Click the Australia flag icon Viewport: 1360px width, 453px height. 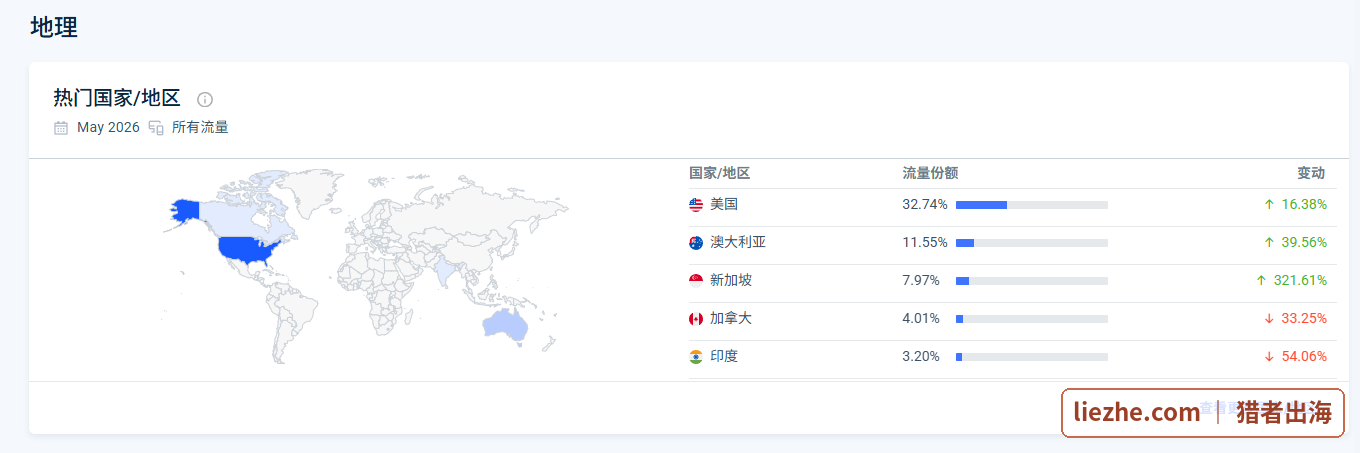coord(696,243)
